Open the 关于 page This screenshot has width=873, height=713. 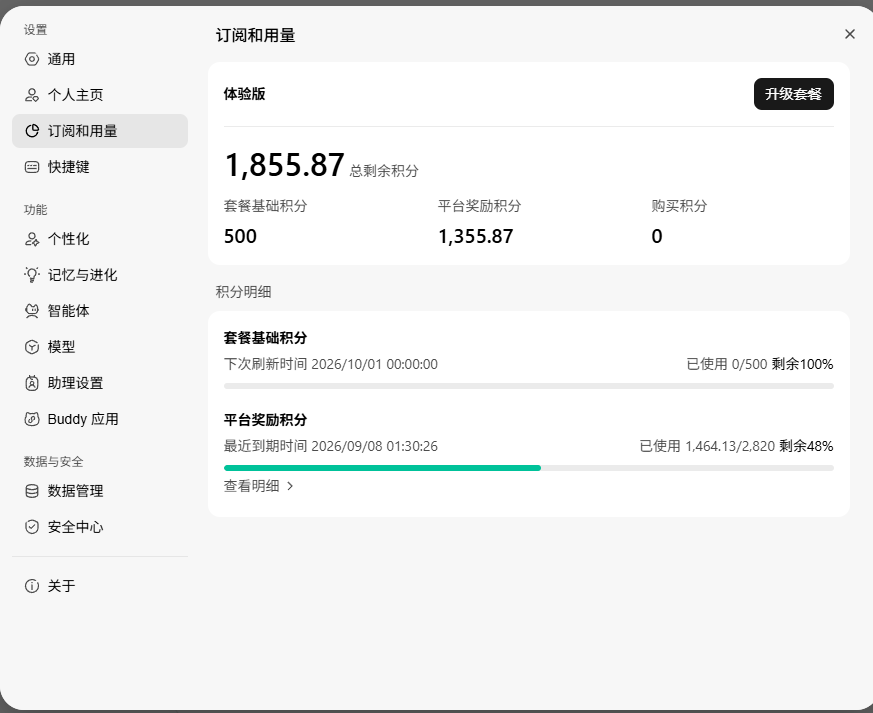(x=100, y=586)
